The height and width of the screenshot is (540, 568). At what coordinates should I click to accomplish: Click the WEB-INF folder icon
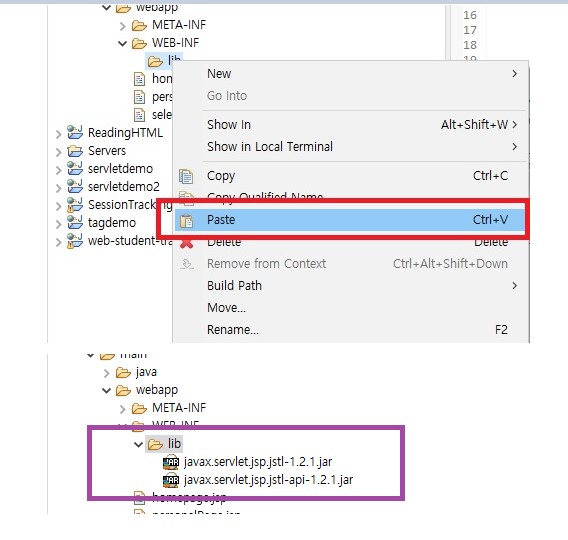pyautogui.click(x=139, y=44)
